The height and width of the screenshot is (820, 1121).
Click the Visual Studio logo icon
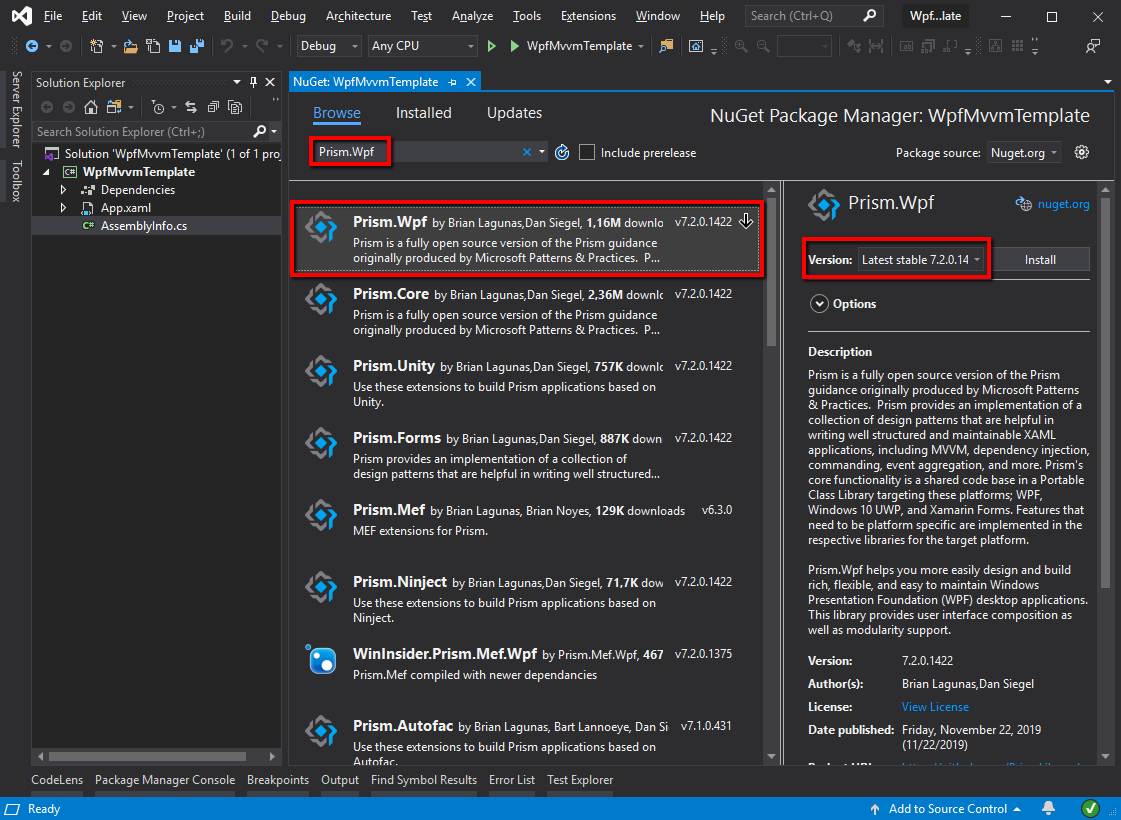[22, 16]
